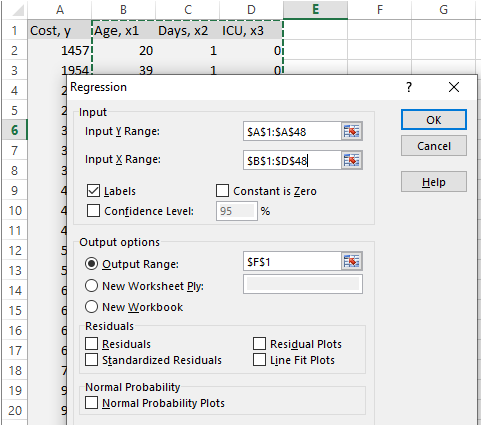Click empty cell E1
482x426 pixels.
point(315,30)
